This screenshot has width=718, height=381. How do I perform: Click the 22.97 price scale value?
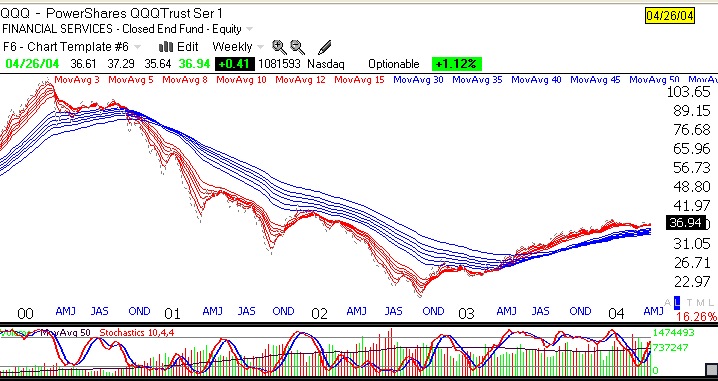click(x=691, y=281)
